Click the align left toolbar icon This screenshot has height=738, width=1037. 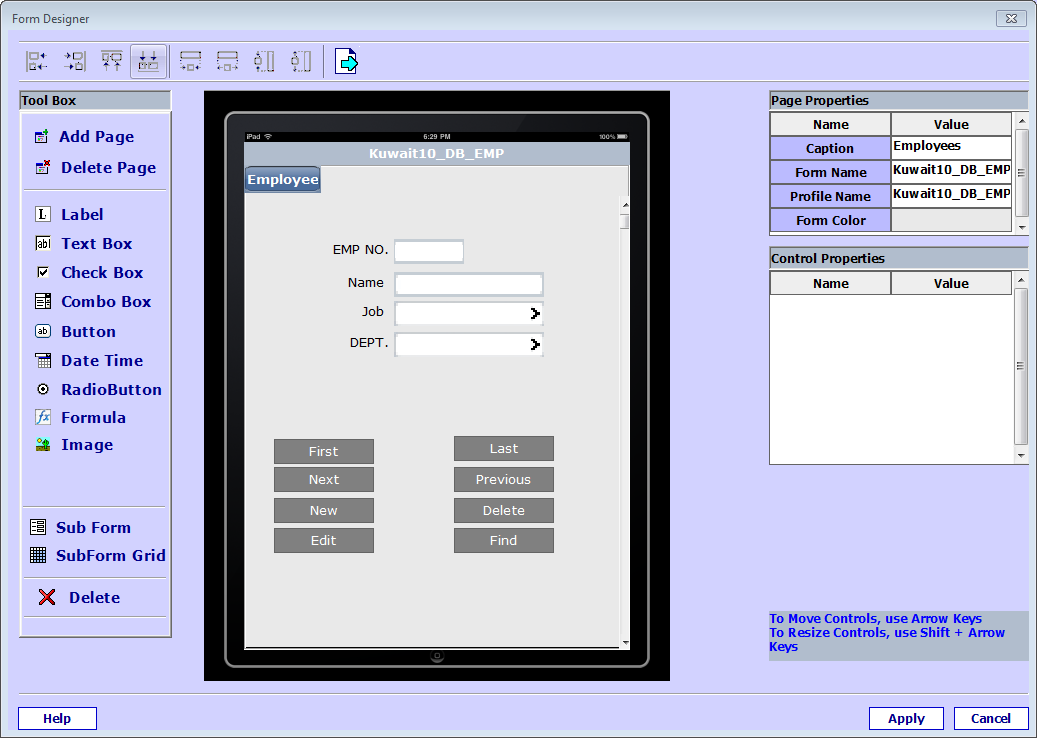pos(37,62)
